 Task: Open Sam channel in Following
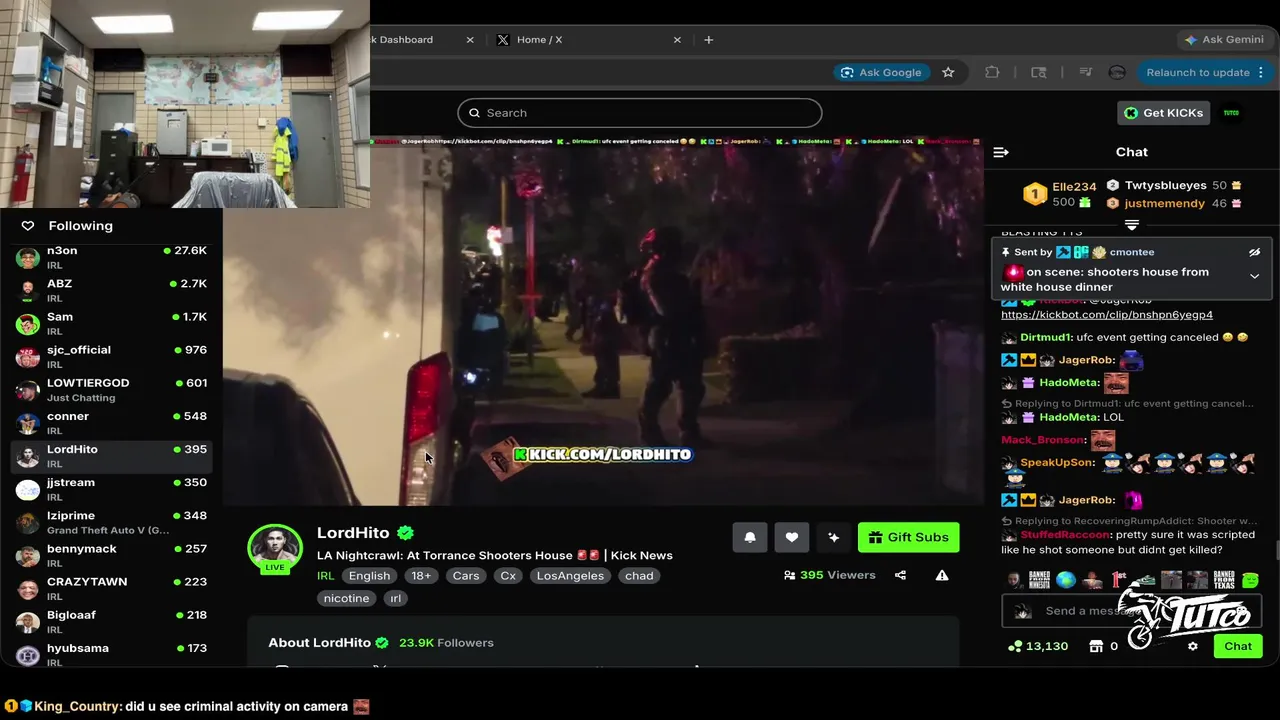click(112, 324)
